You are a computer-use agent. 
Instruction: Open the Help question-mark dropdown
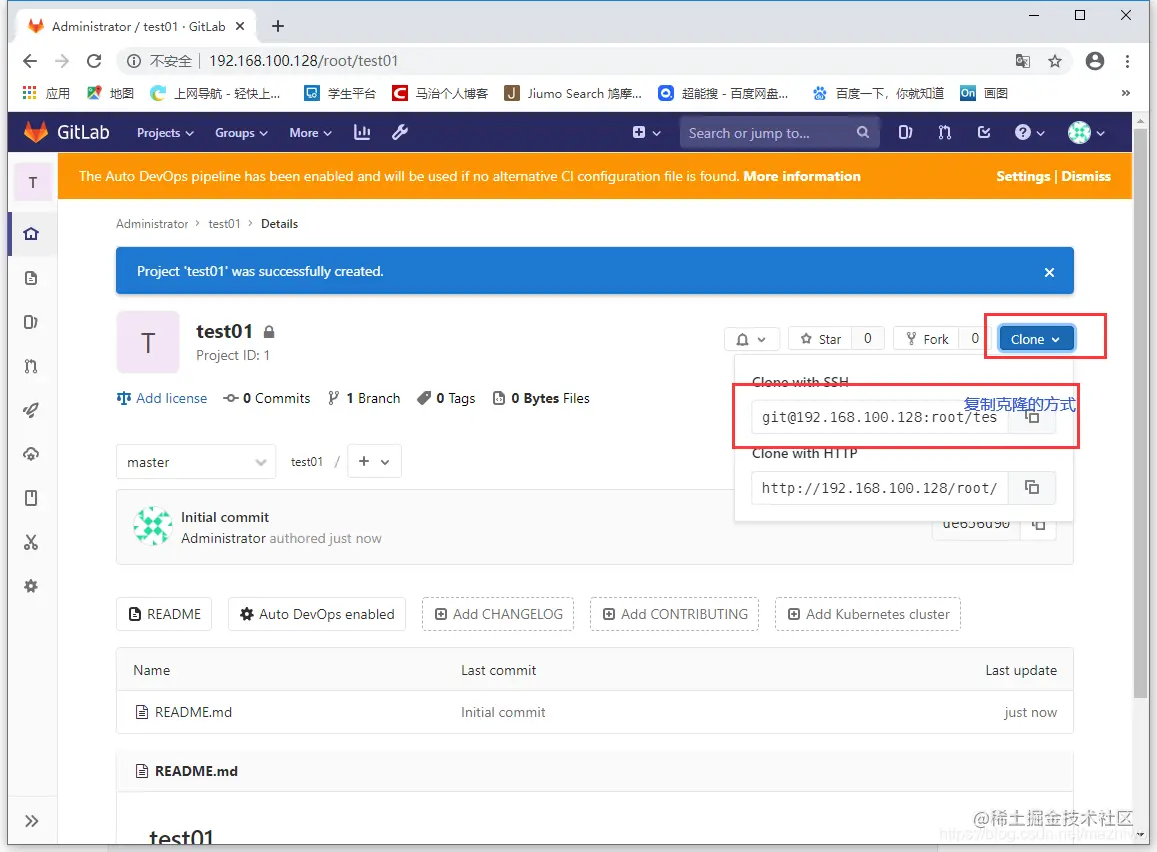click(1029, 133)
